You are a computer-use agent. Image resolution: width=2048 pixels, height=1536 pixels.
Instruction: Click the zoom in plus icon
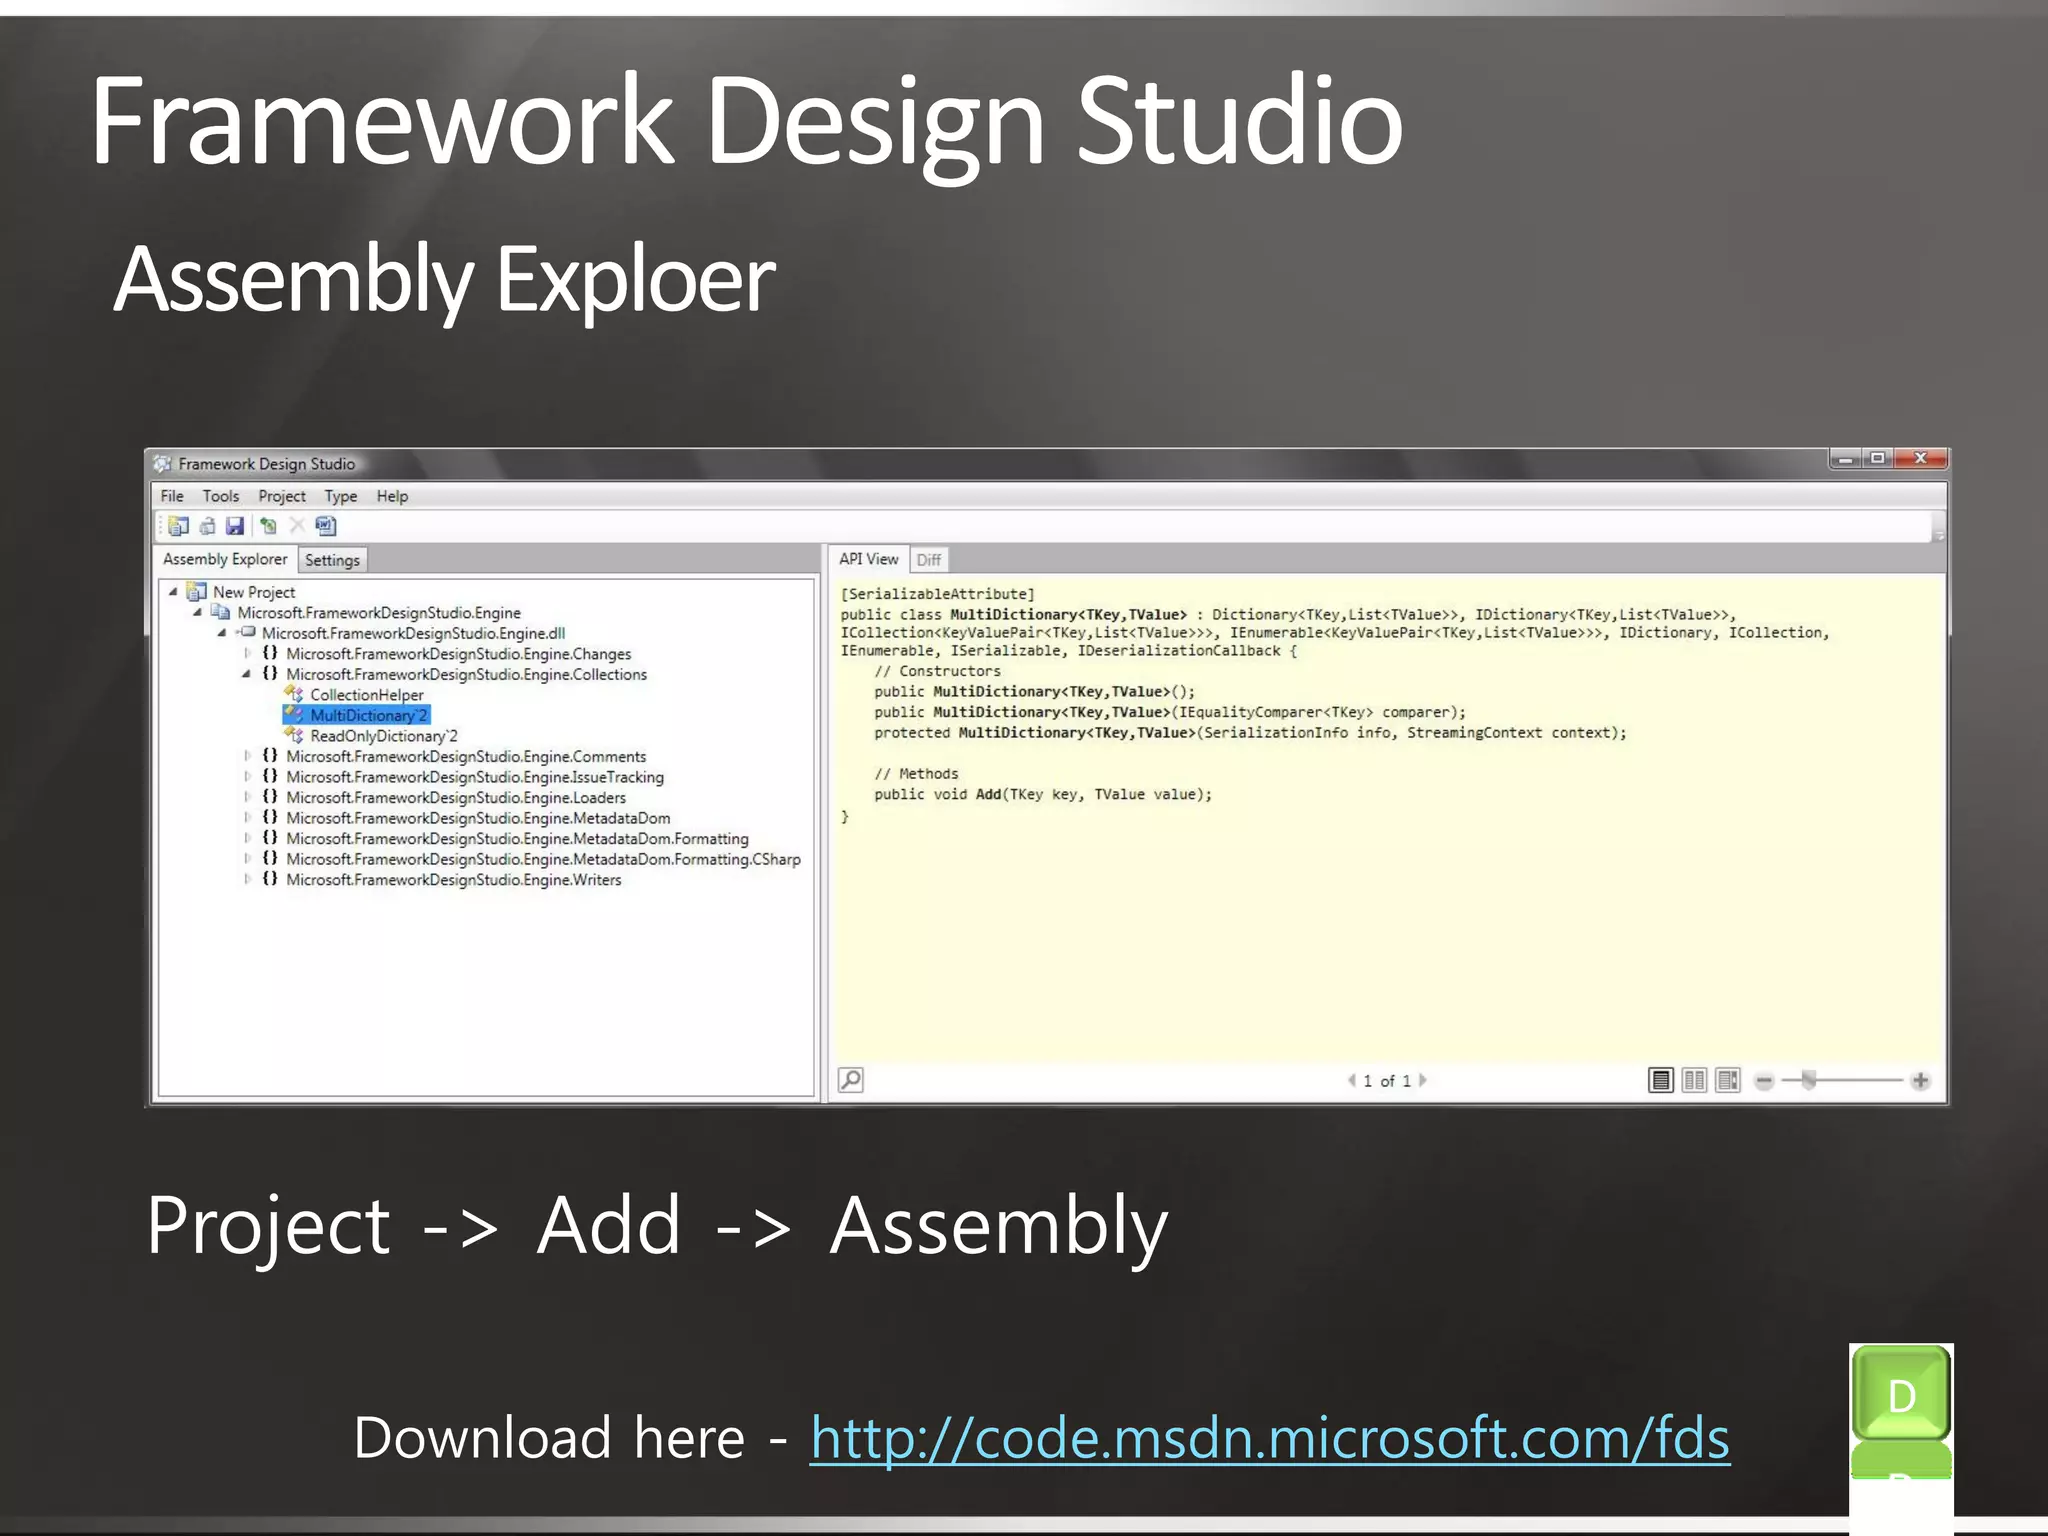[1920, 1080]
